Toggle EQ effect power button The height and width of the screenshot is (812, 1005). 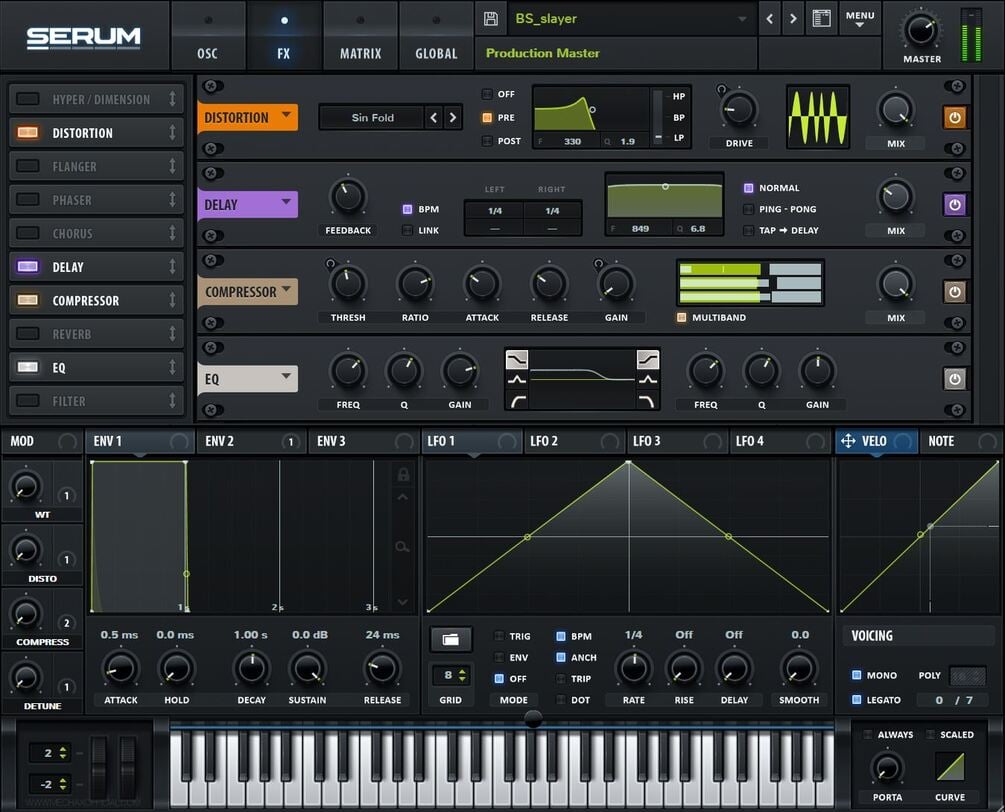(954, 379)
